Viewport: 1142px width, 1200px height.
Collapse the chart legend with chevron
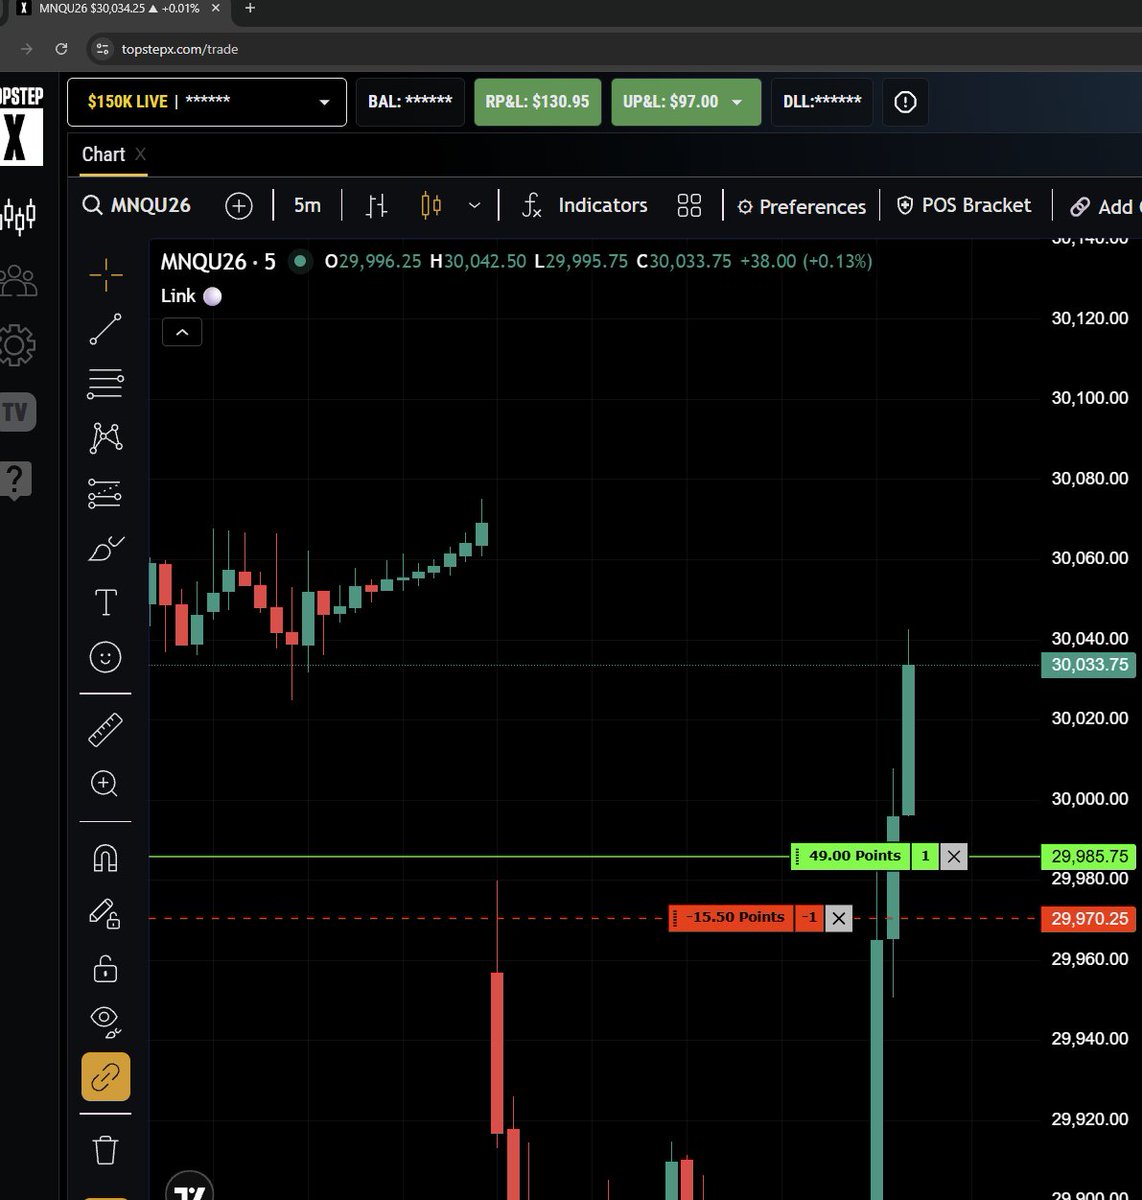coord(182,332)
